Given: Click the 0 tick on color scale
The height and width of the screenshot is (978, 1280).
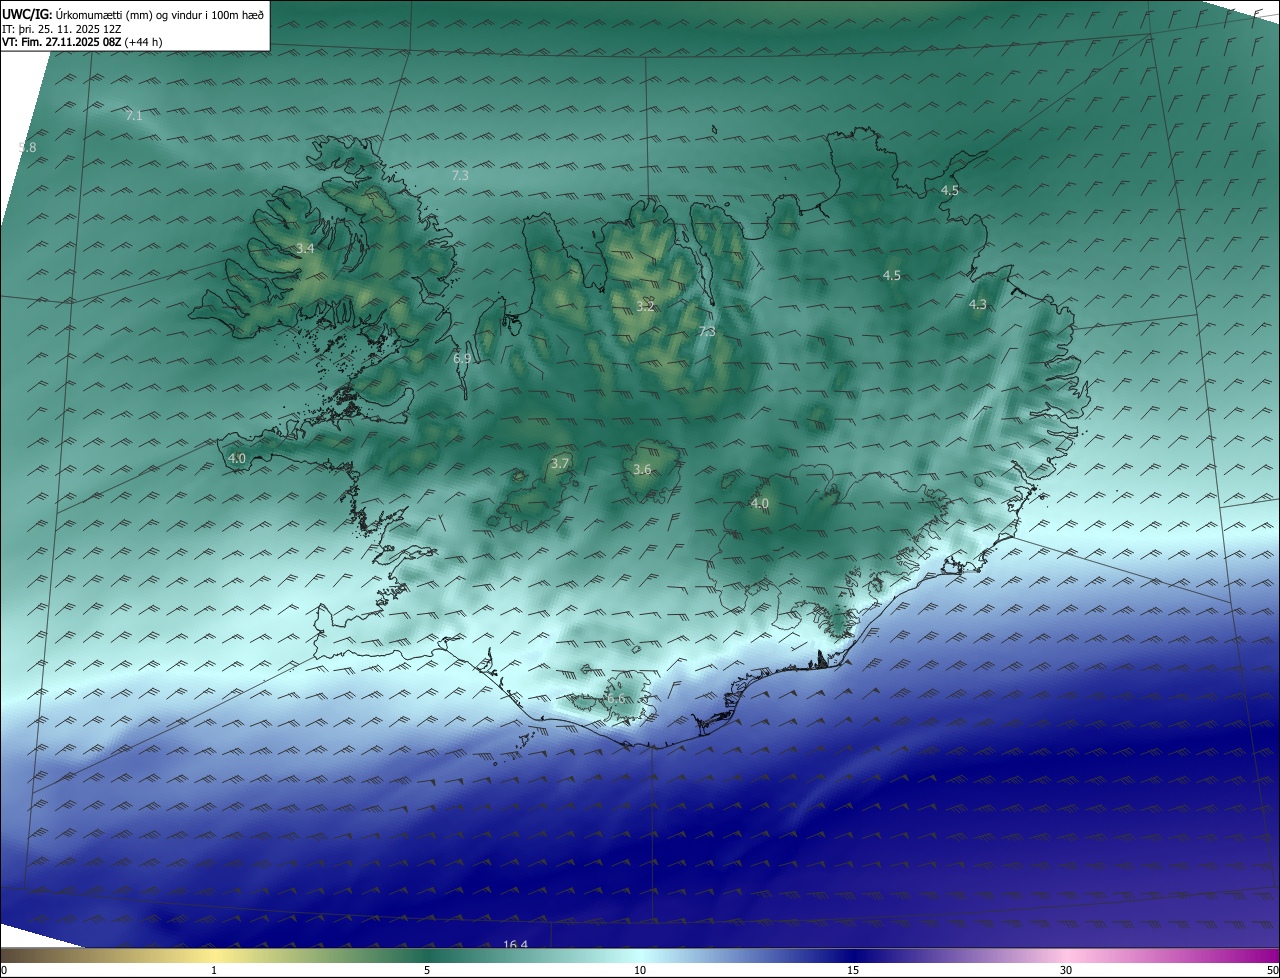Looking at the screenshot, I should coord(4,970).
